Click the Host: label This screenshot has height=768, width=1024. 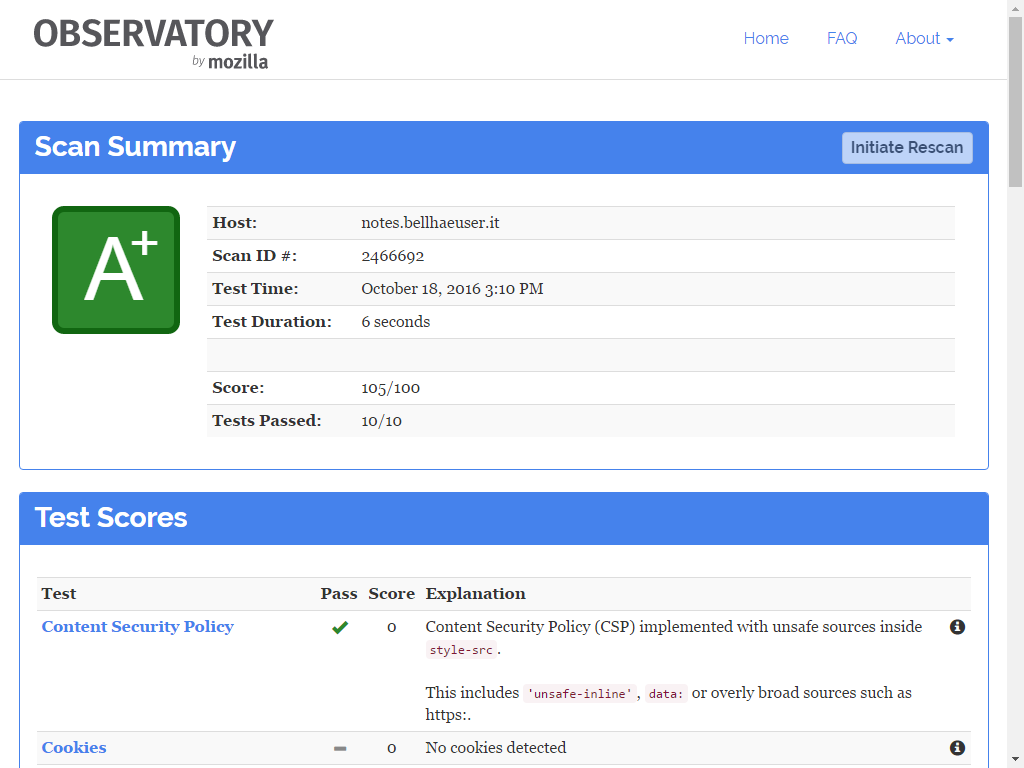tap(234, 223)
